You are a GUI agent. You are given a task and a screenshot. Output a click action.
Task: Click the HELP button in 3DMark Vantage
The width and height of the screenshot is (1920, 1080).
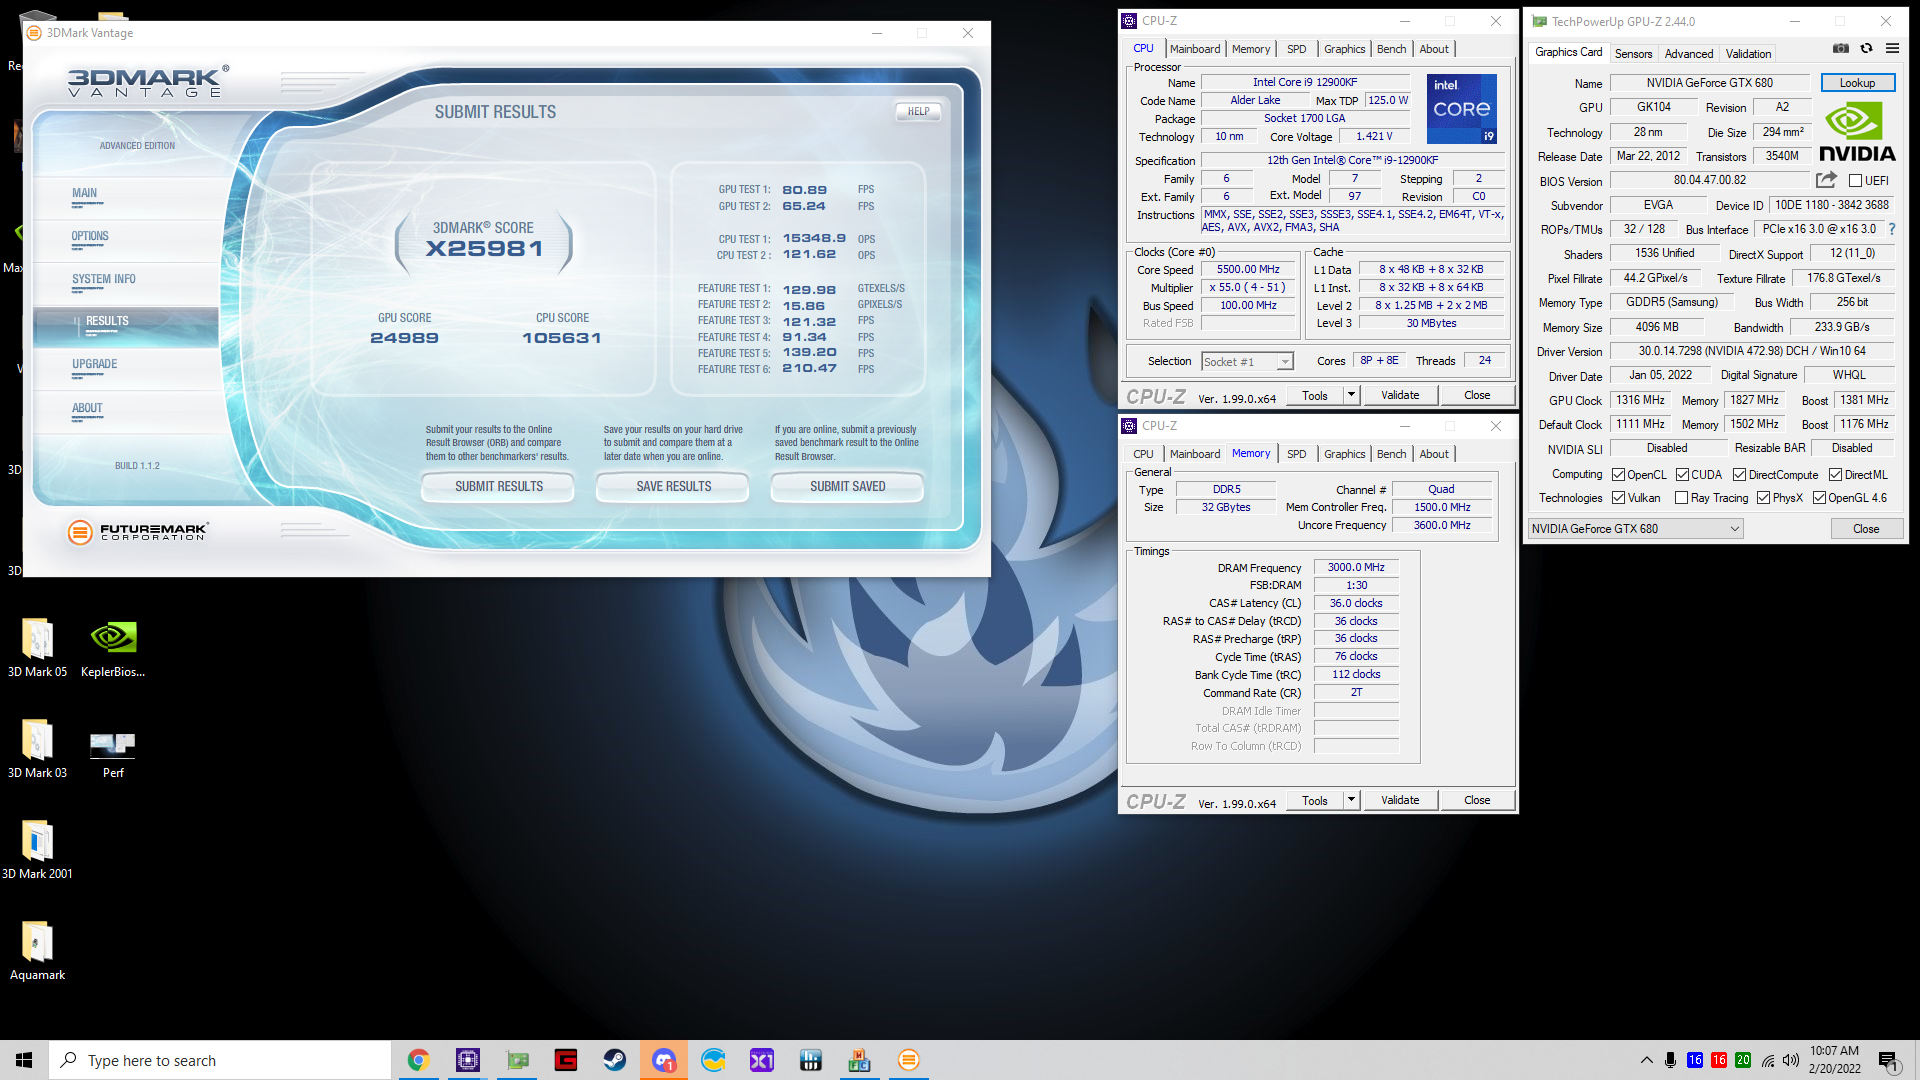click(x=918, y=112)
